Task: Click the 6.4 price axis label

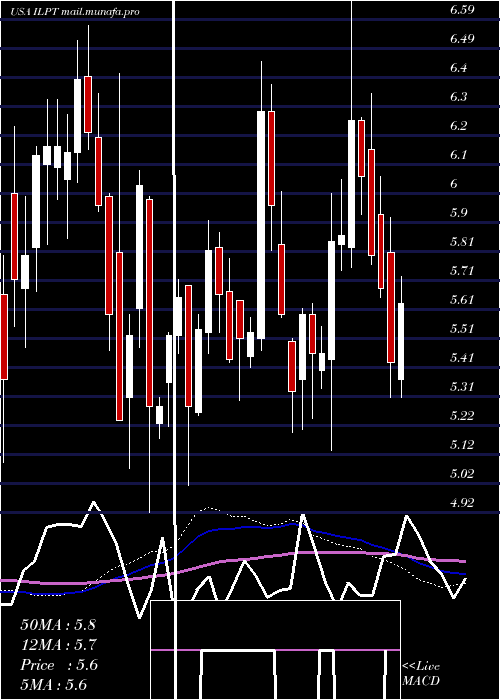Action: pos(459,68)
